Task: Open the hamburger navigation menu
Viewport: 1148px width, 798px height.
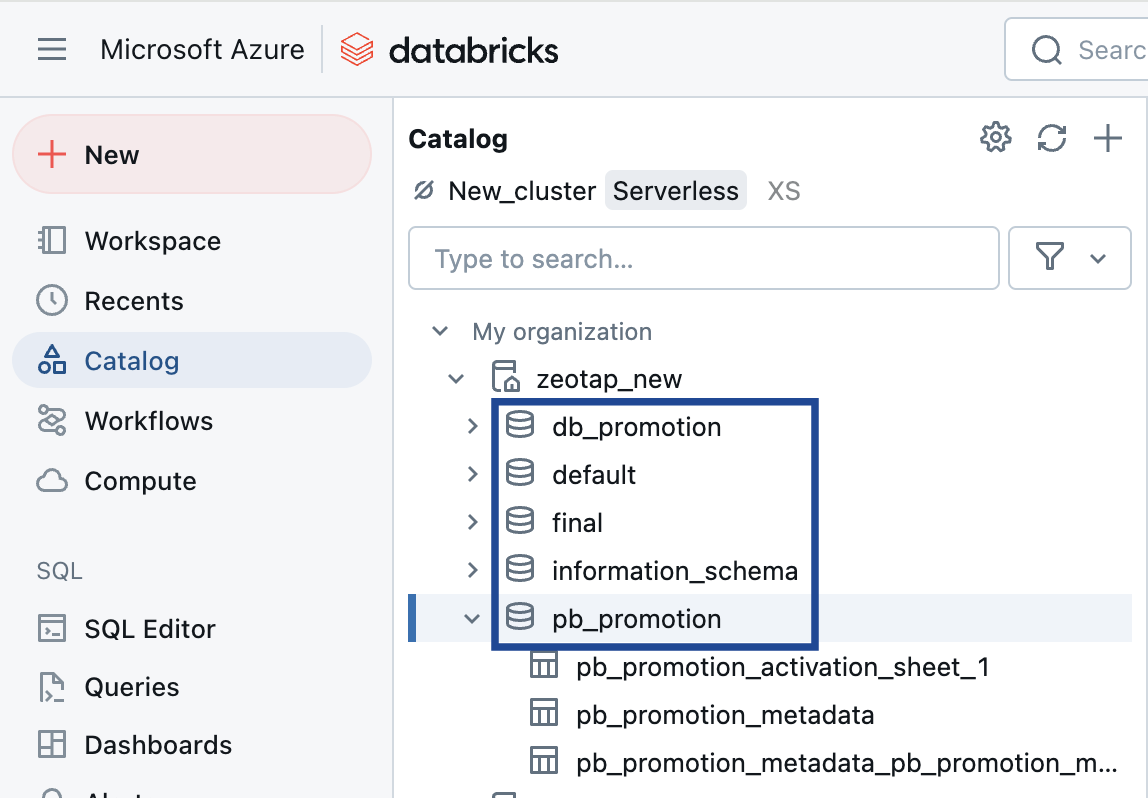Action: tap(52, 49)
